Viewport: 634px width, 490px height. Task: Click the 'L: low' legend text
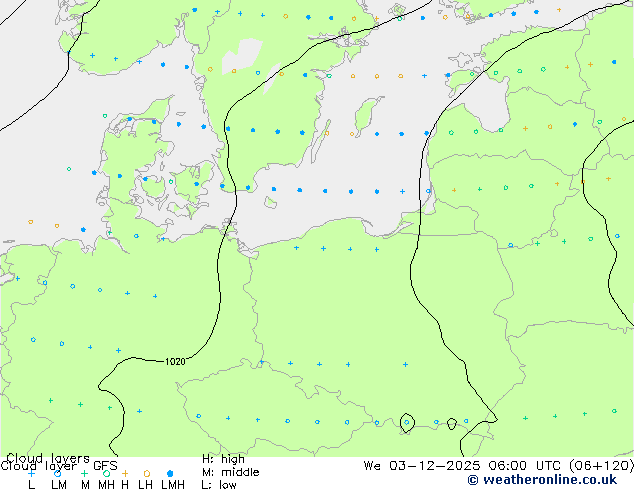pos(219,484)
